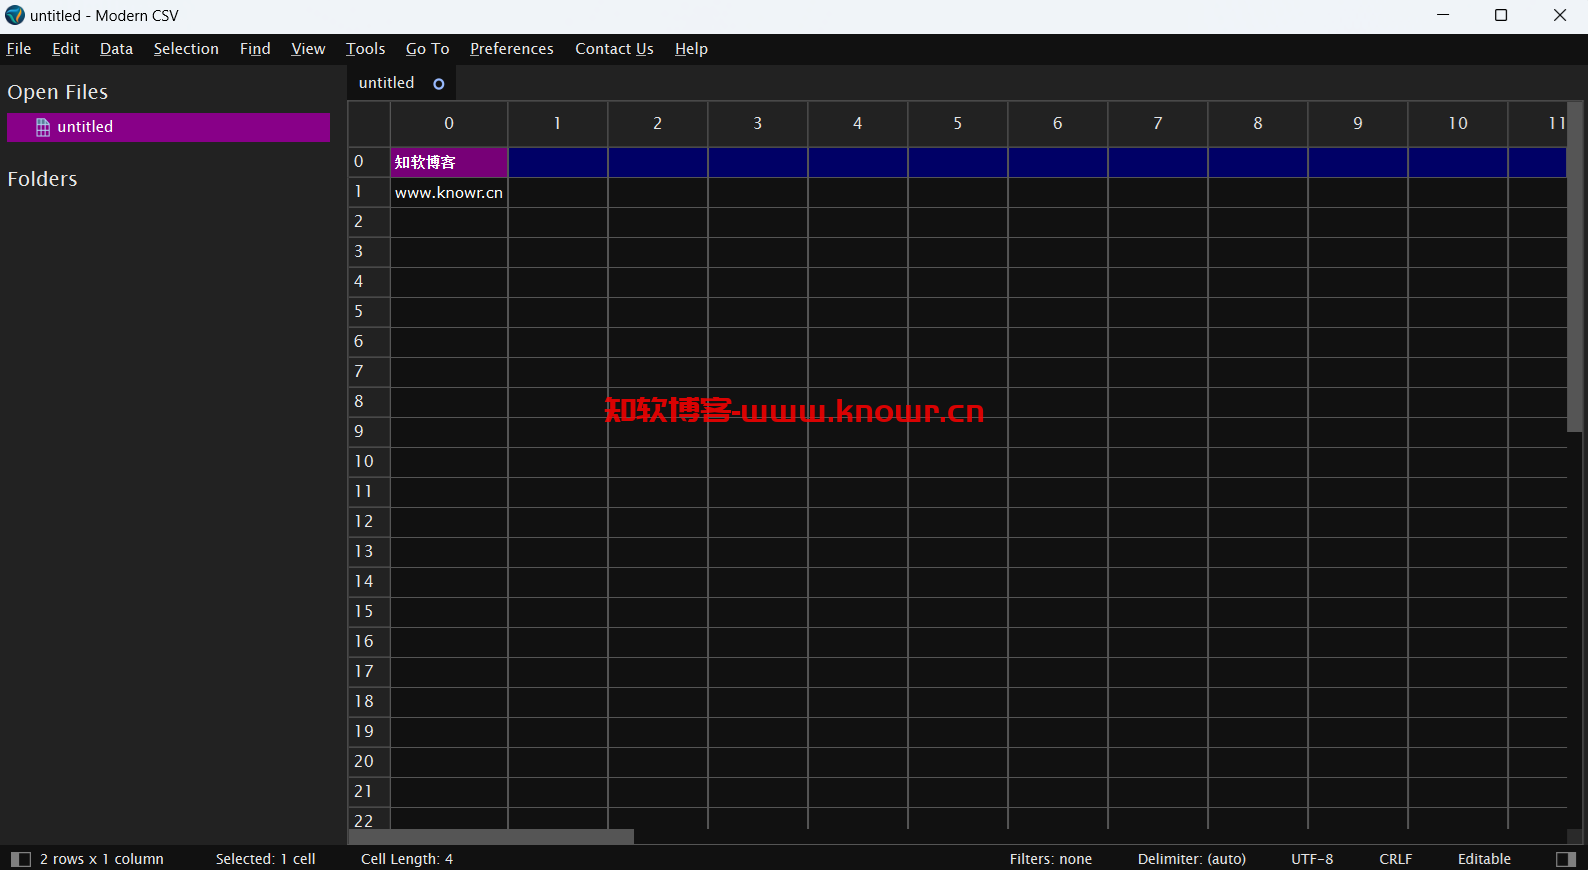
Task: Select column header 5
Action: (958, 123)
